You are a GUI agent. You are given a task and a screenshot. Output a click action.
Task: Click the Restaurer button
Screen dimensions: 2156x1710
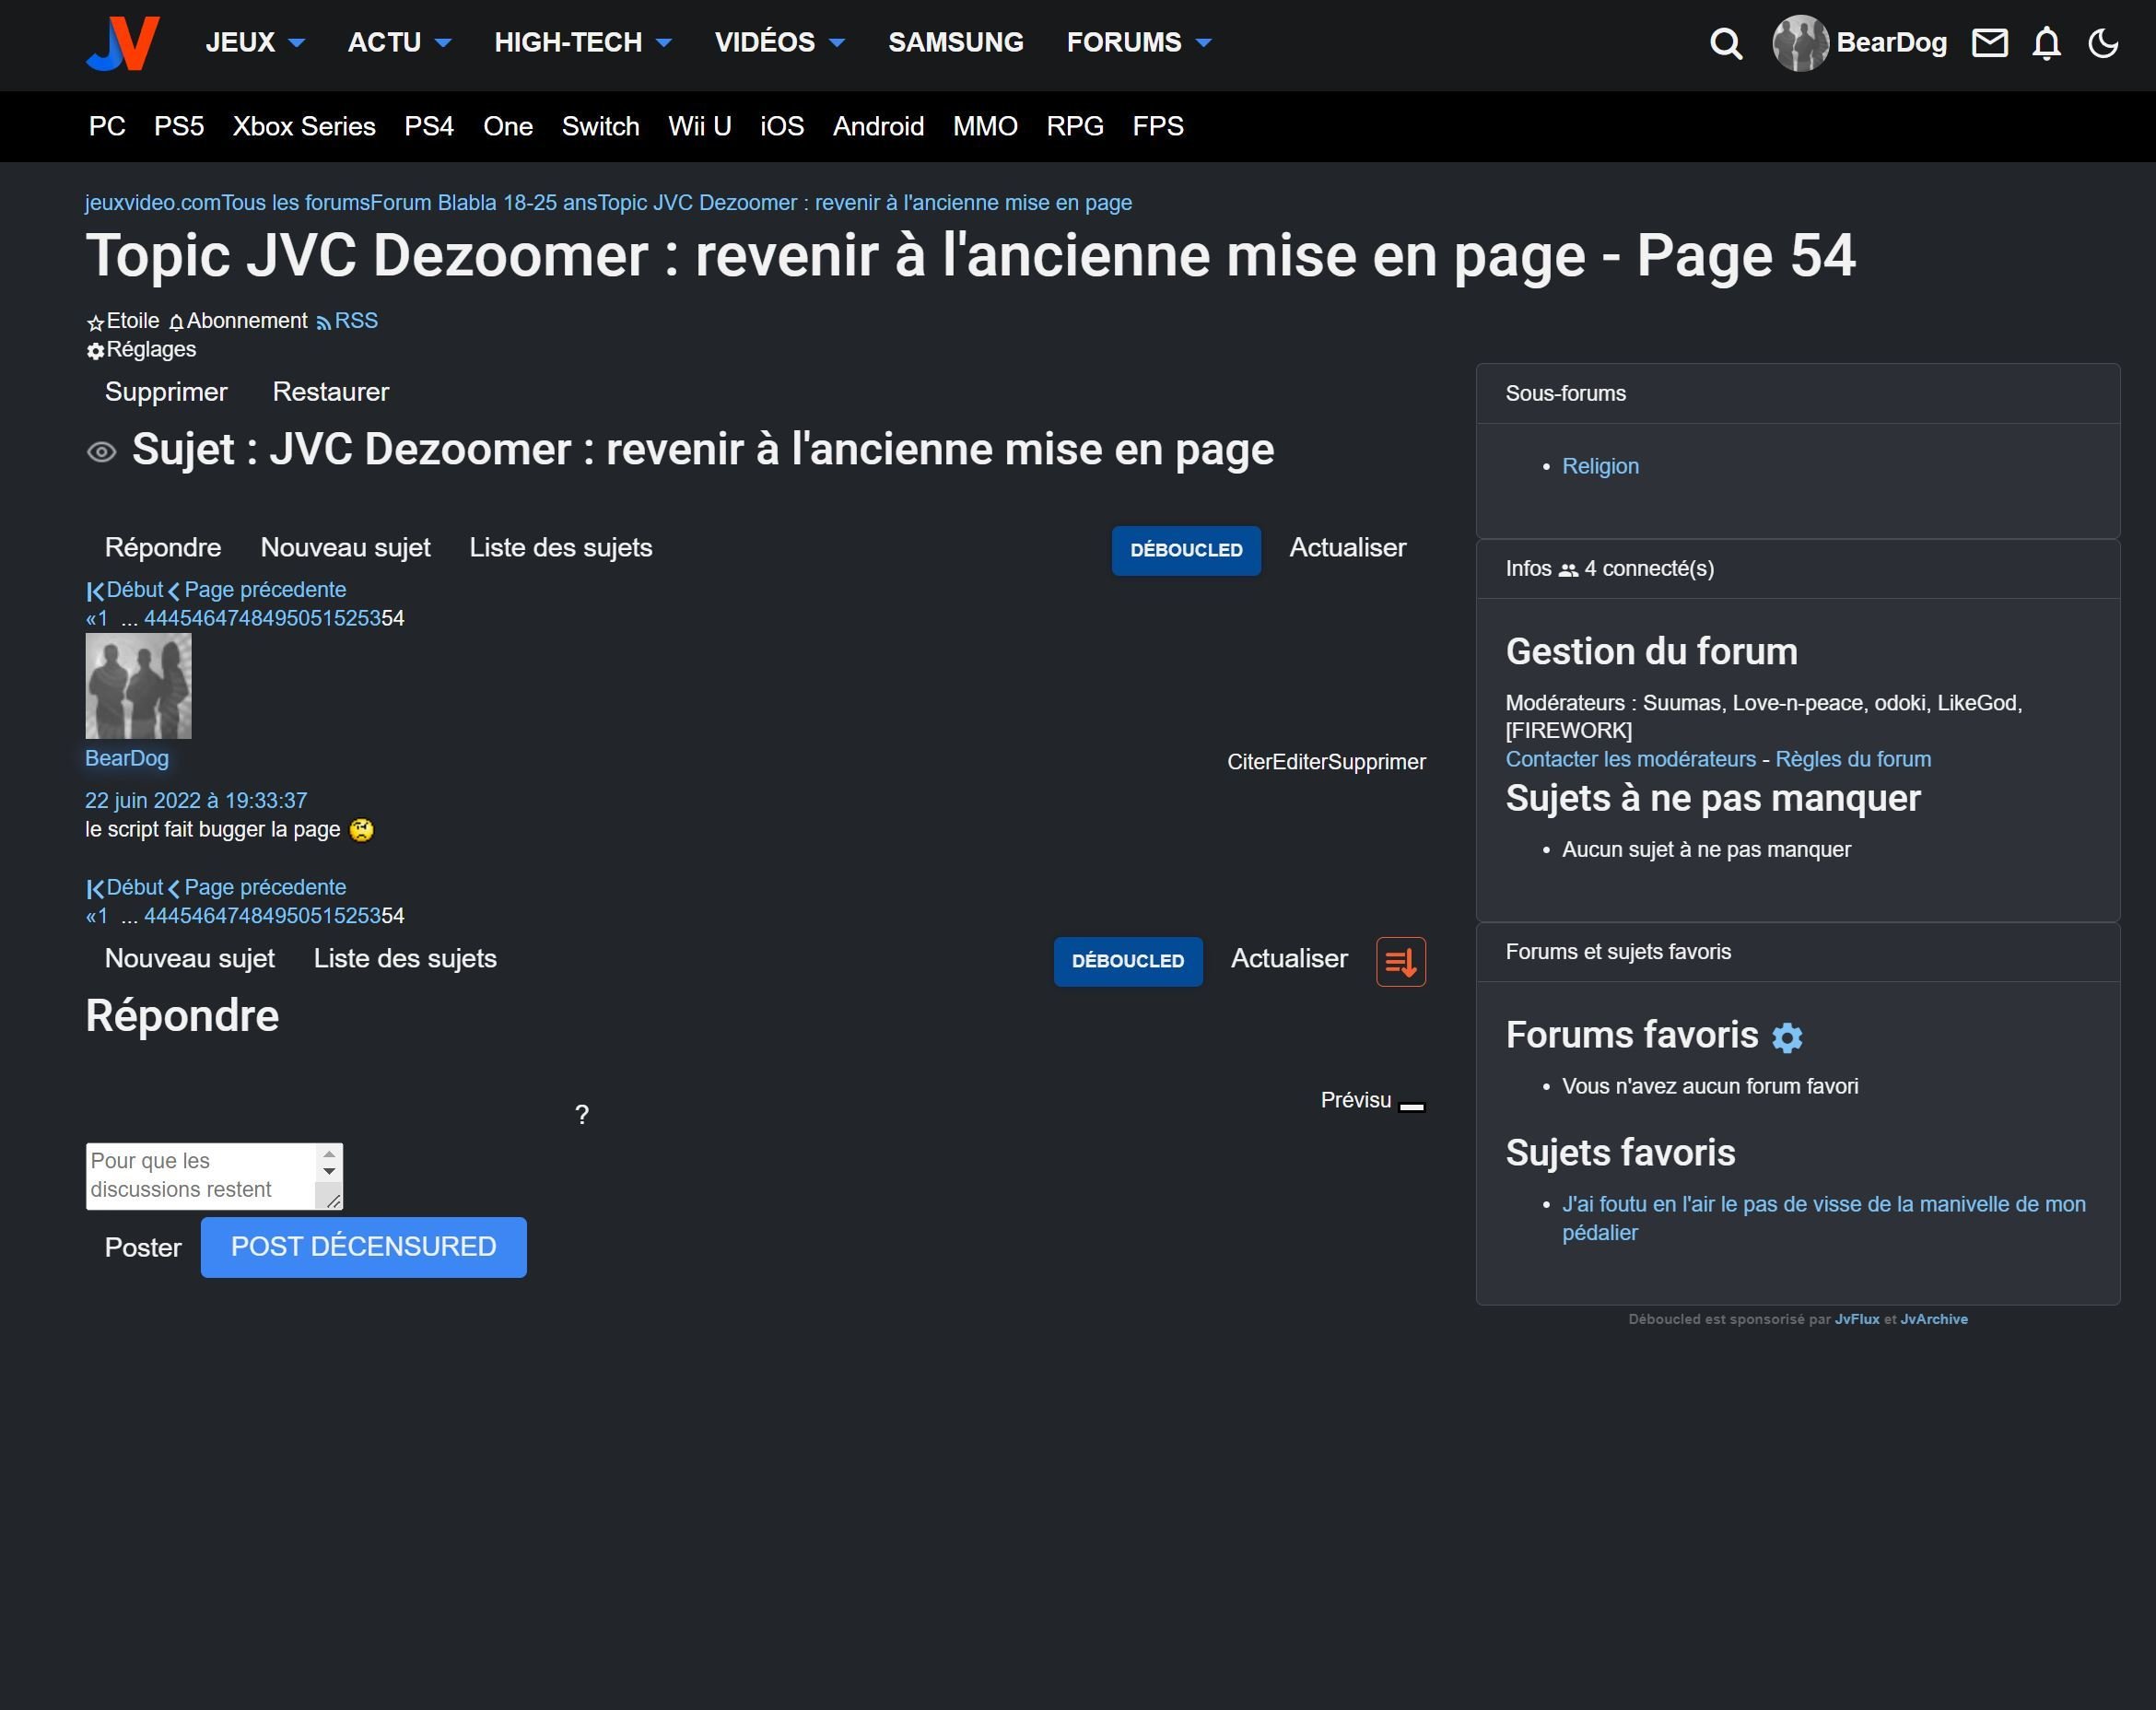pyautogui.click(x=331, y=392)
